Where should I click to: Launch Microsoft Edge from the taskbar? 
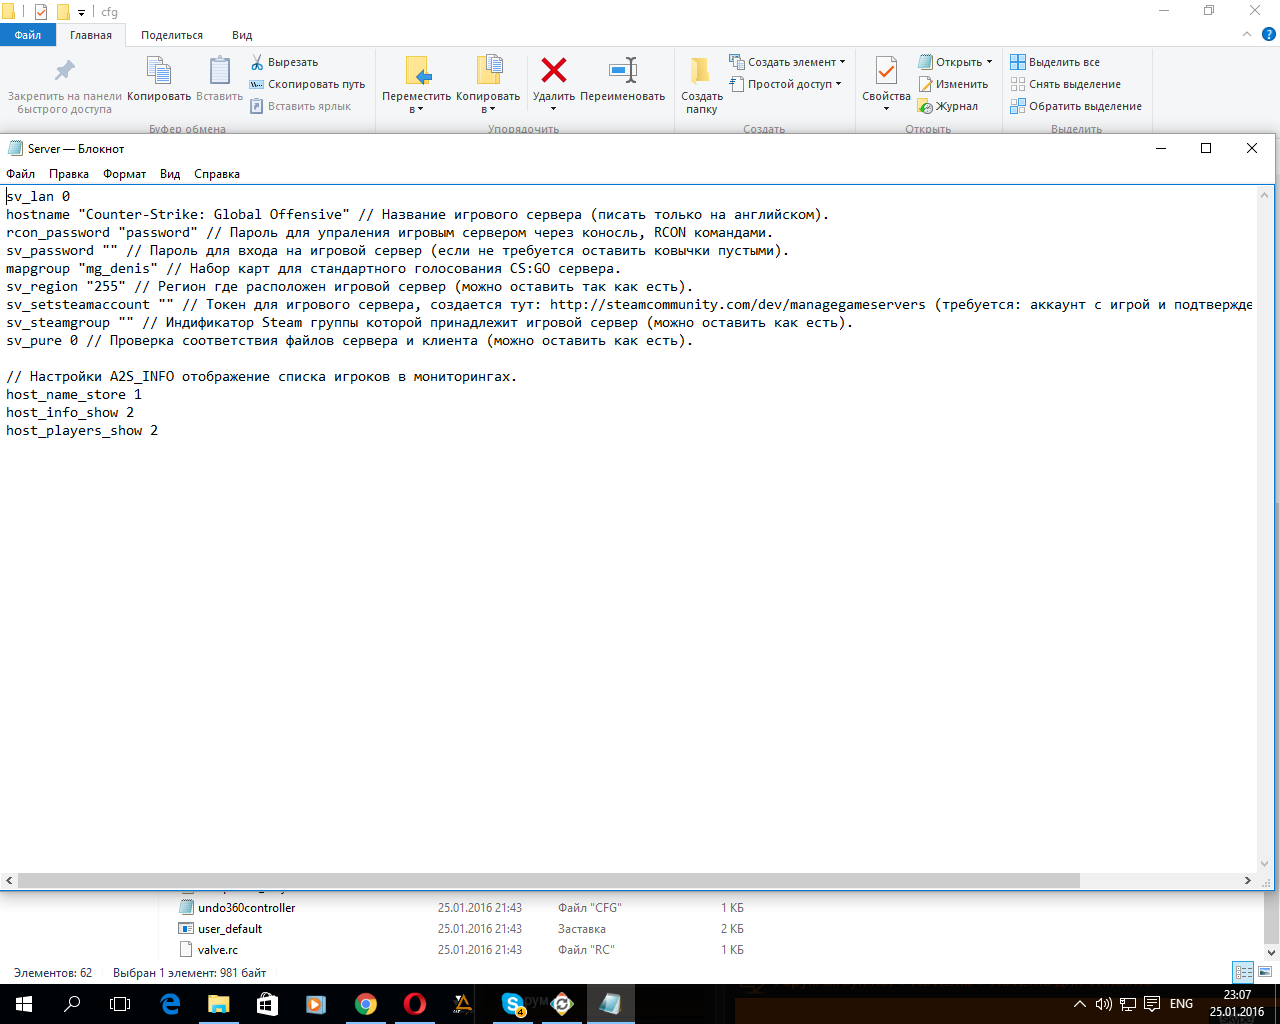[170, 1004]
